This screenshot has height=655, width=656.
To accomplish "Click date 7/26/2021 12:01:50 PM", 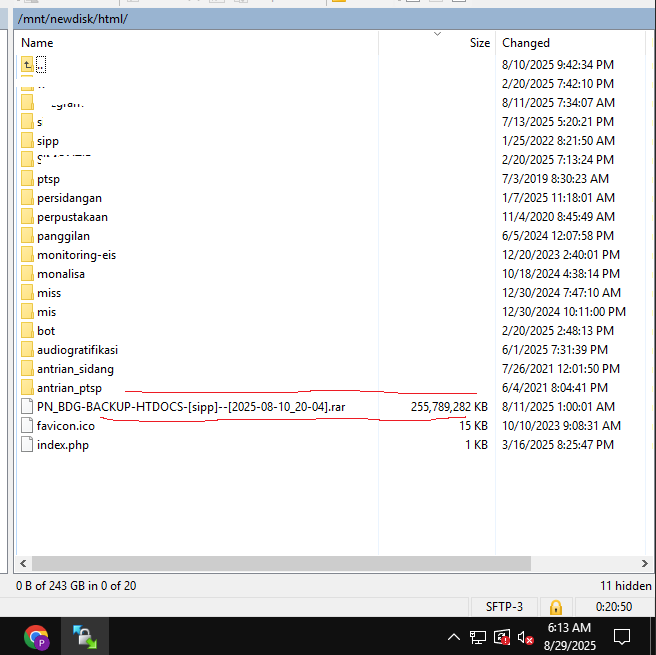I will coord(561,368).
